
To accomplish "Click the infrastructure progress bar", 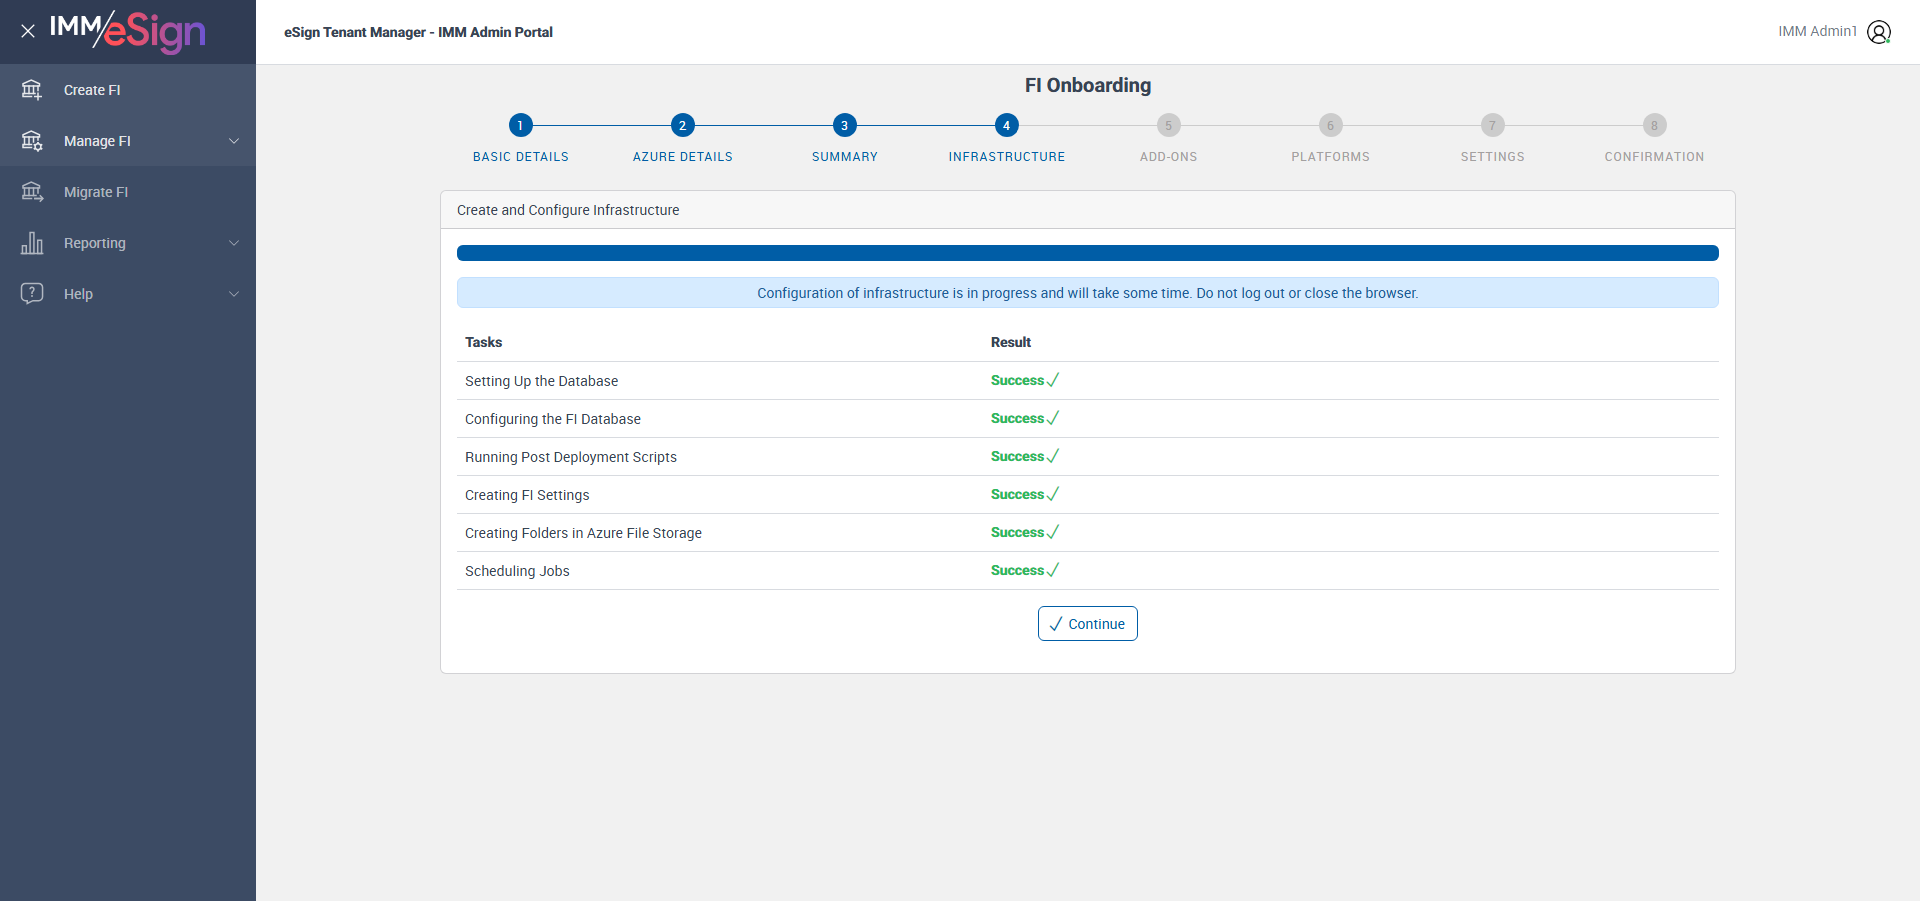I will tap(1088, 253).
